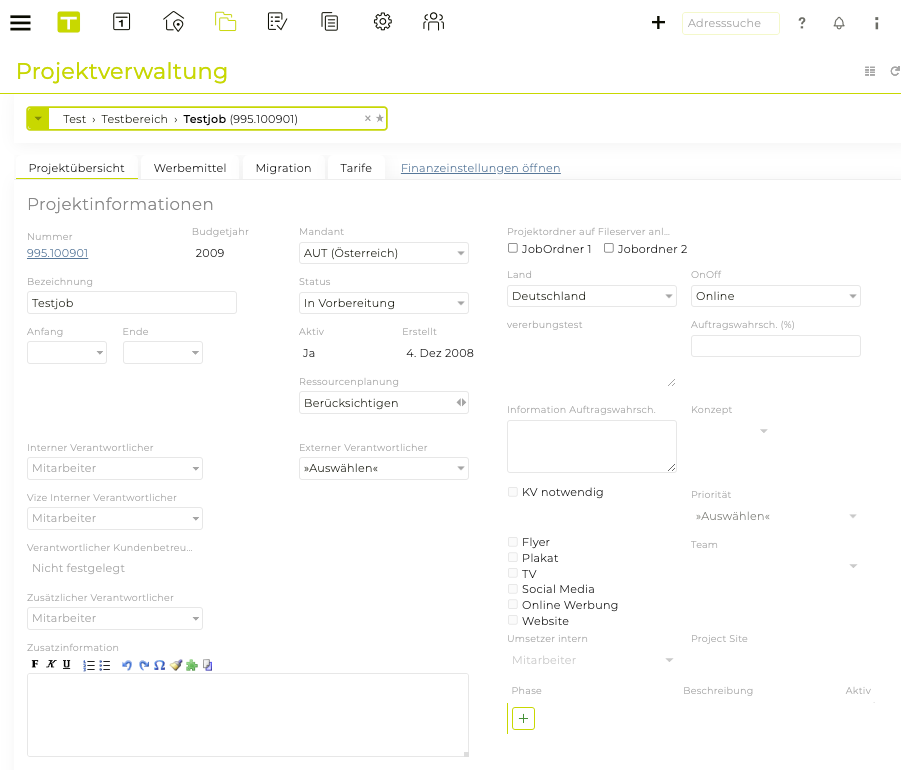The height and width of the screenshot is (770, 901).
Task: Open the Ende date dropdown
Action: [163, 353]
